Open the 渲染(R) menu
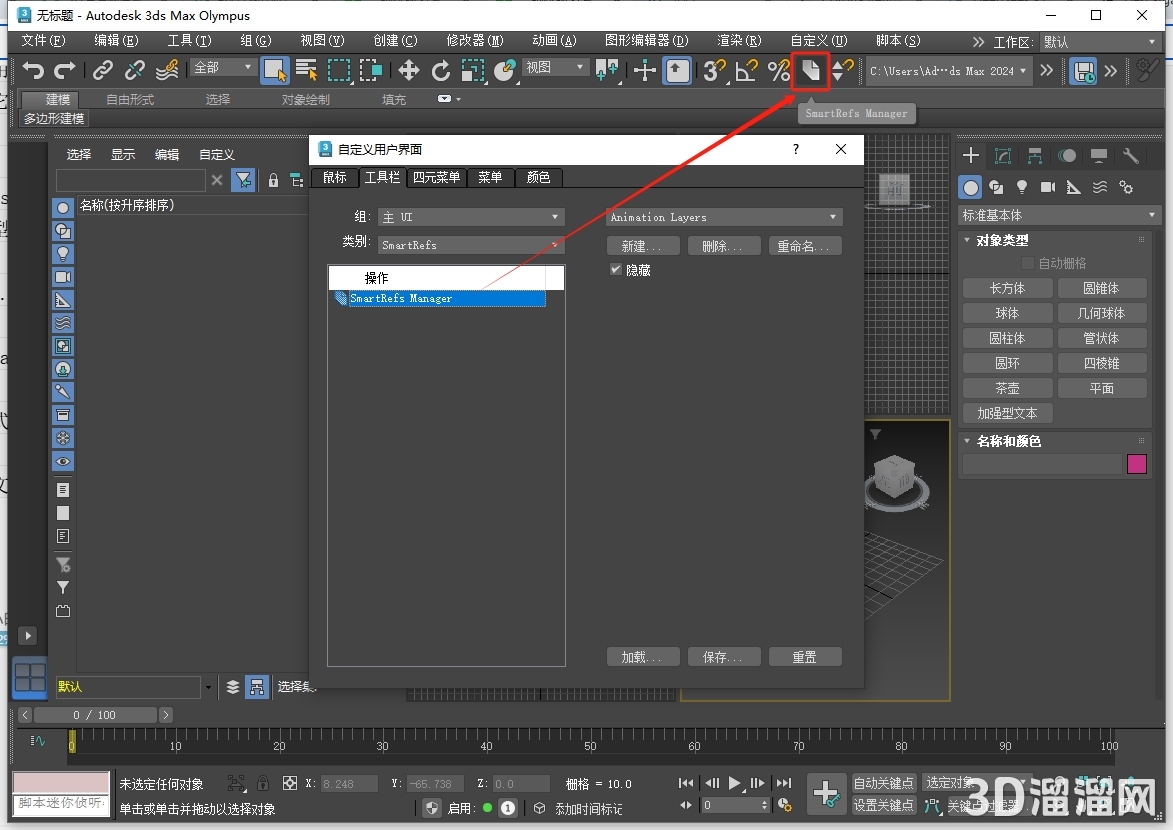 point(739,40)
